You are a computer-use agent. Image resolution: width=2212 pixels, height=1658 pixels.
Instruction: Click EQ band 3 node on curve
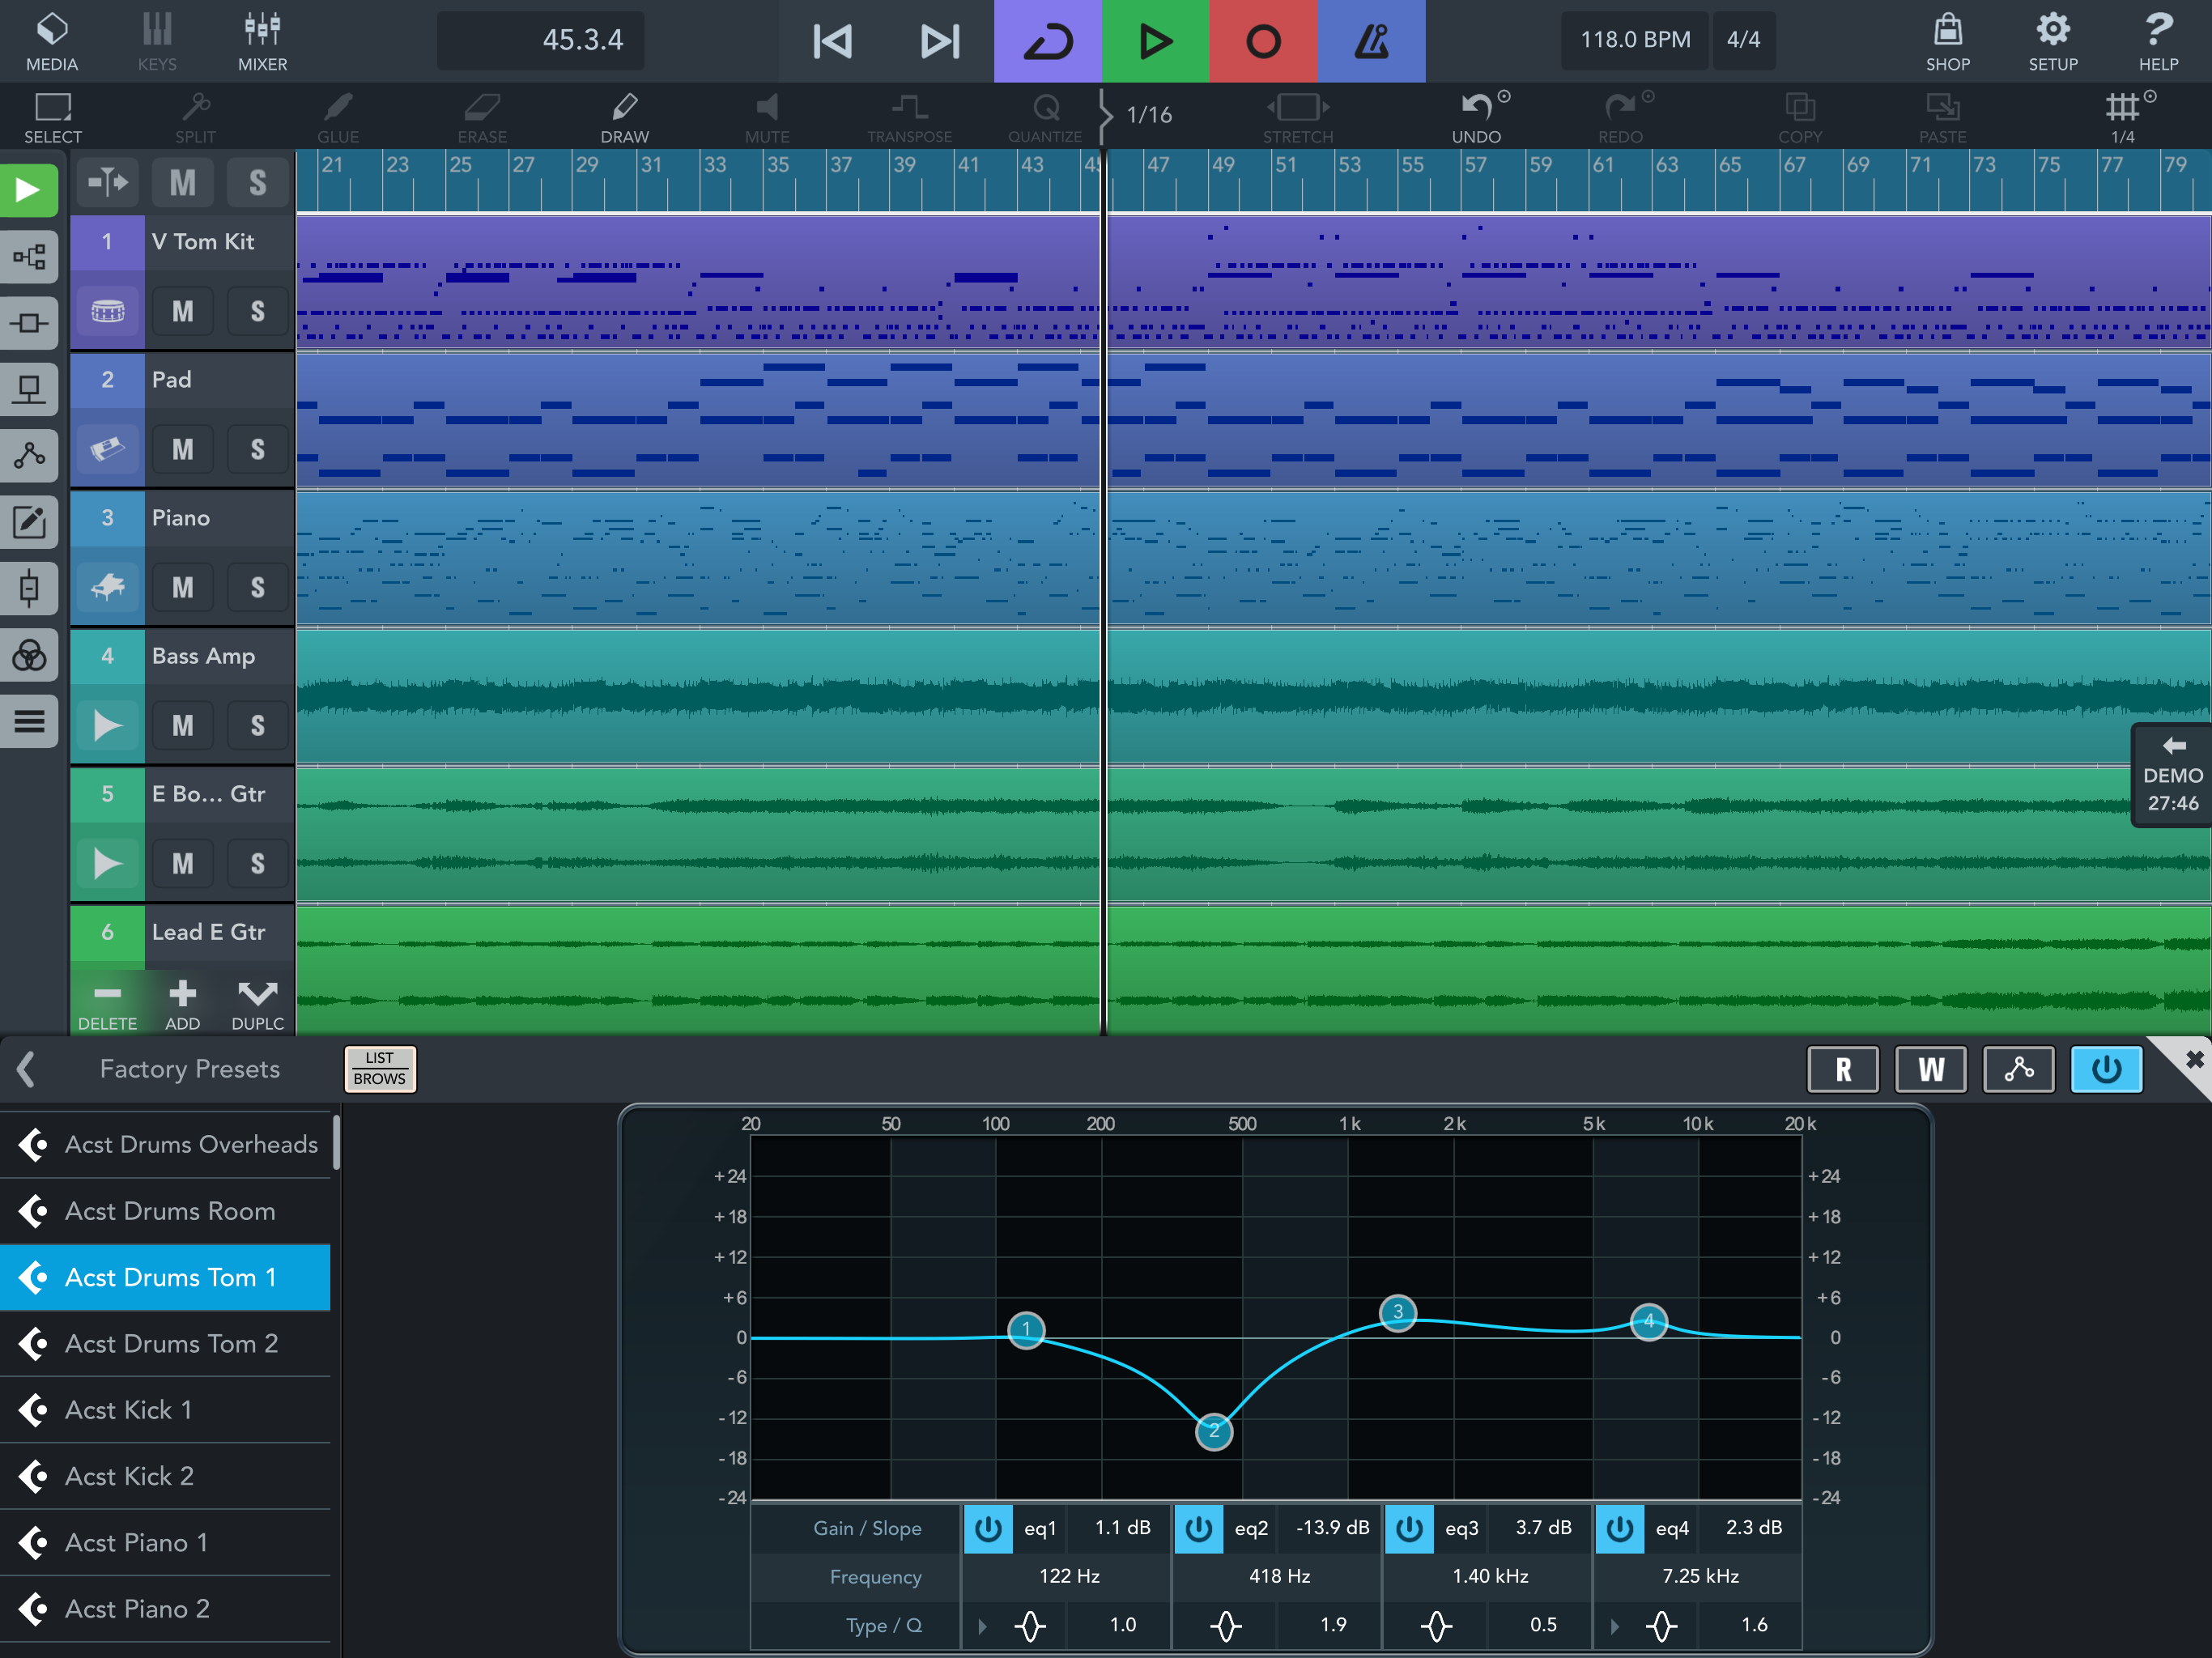[1397, 1312]
